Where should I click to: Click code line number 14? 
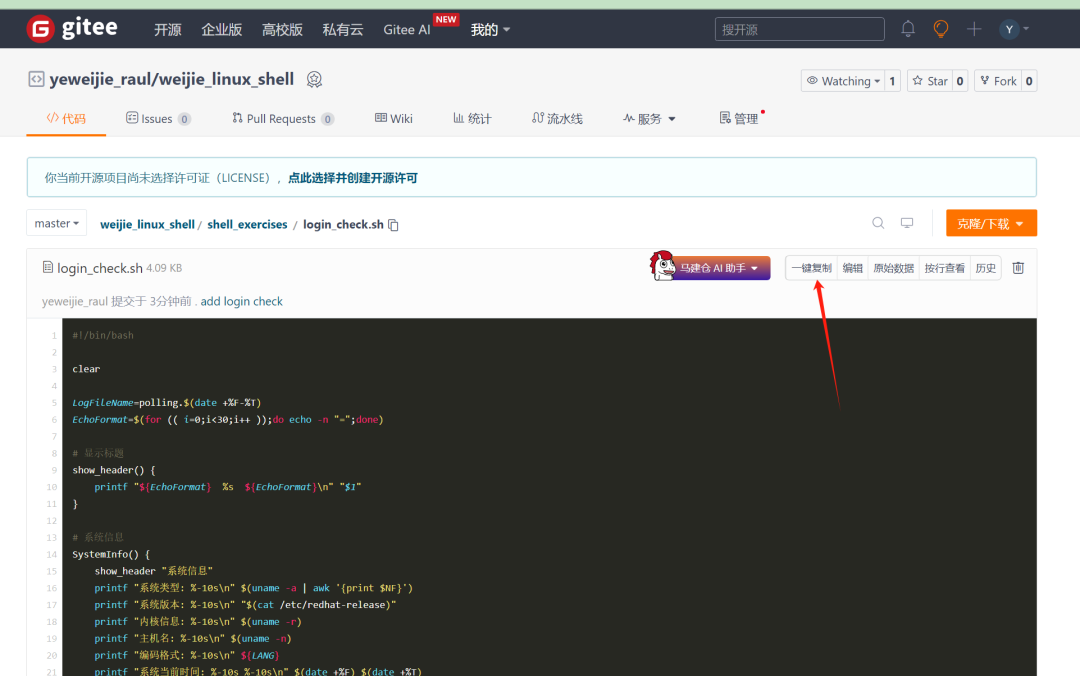[52, 554]
